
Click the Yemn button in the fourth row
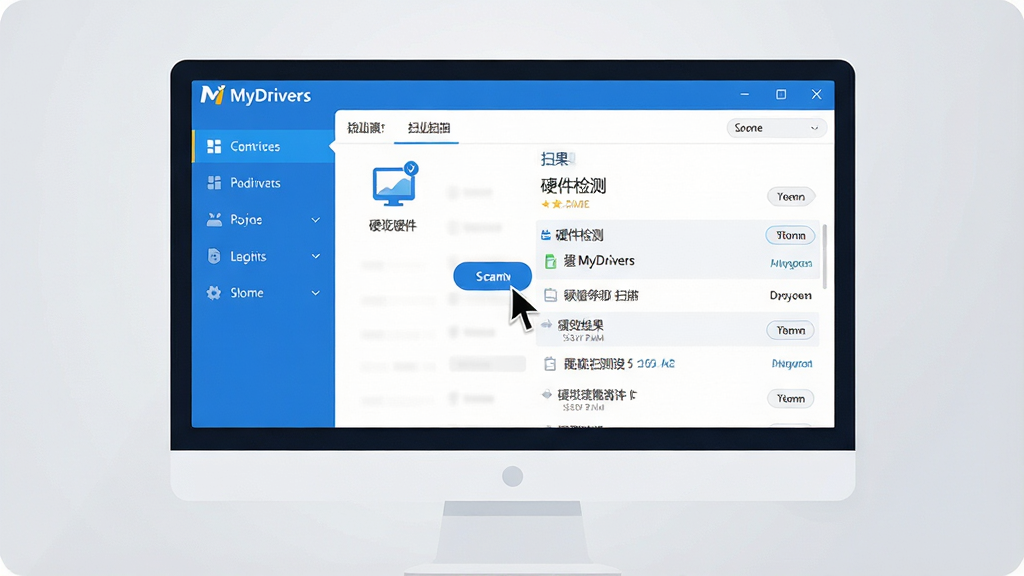(x=790, y=330)
